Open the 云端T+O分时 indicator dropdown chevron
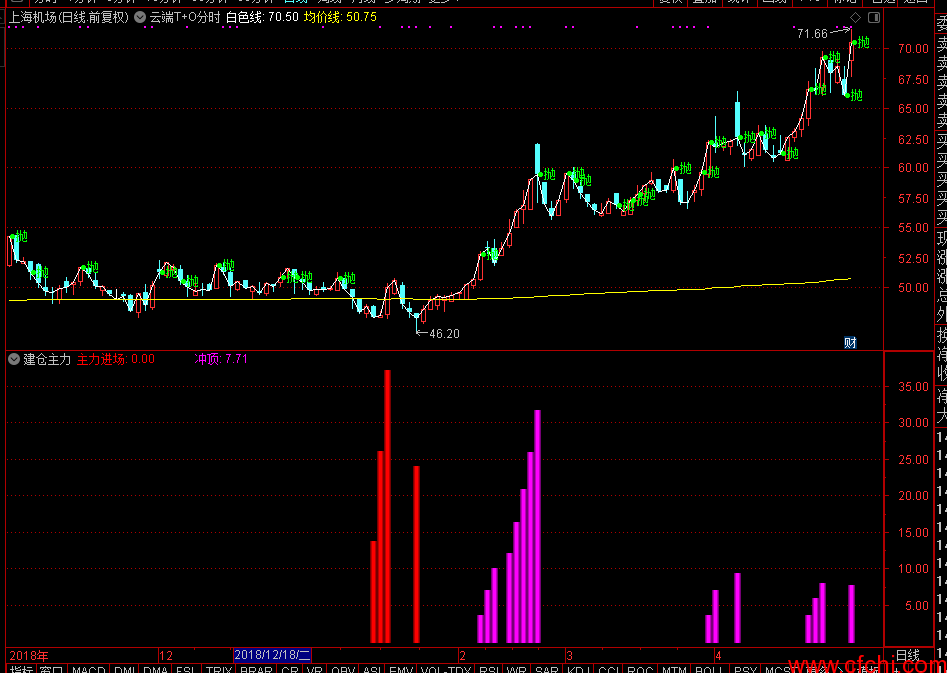 (x=140, y=18)
